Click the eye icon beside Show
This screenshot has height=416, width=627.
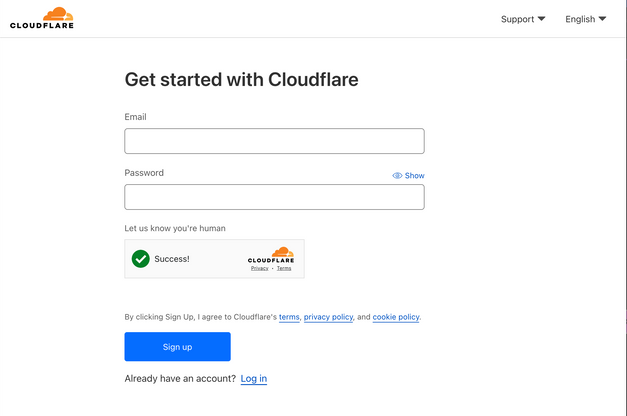click(397, 176)
